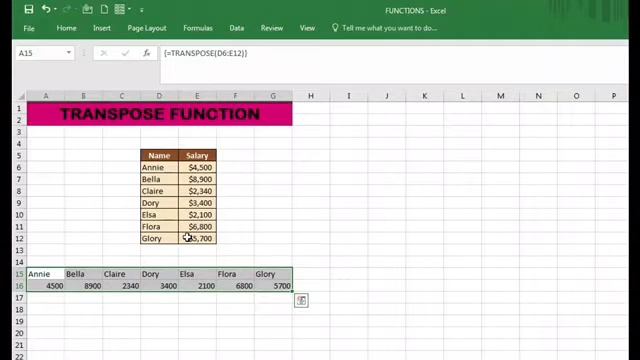Select the 5700 cell in row 16
Viewport: 640px width, 360px height.
pos(273,286)
